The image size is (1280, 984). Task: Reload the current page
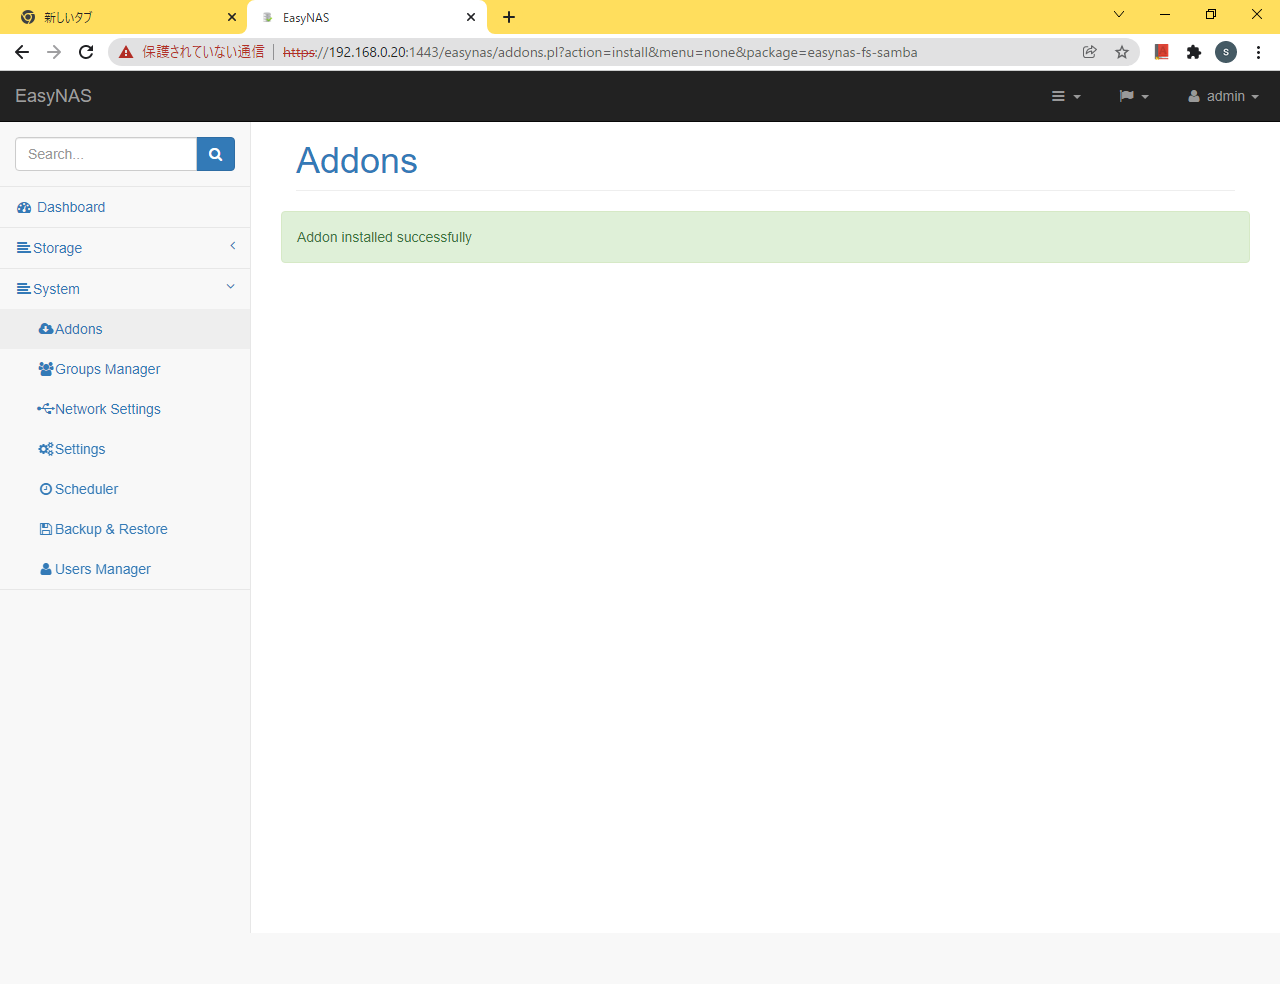pos(86,52)
